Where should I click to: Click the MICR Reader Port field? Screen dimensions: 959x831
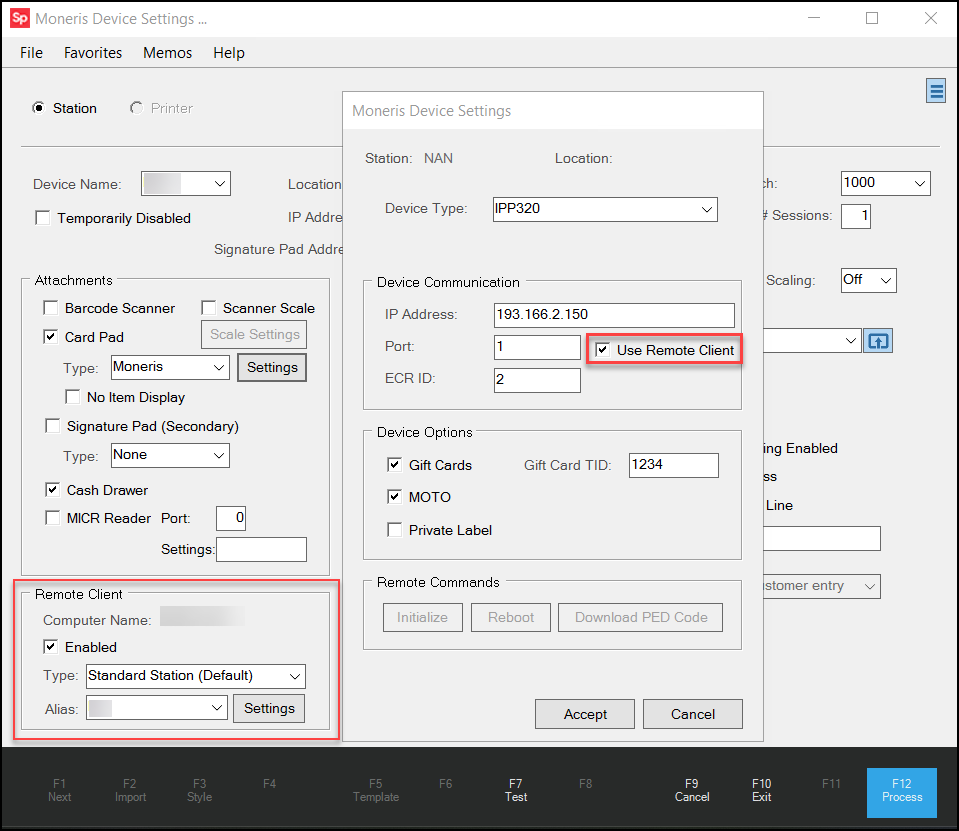coord(231,519)
